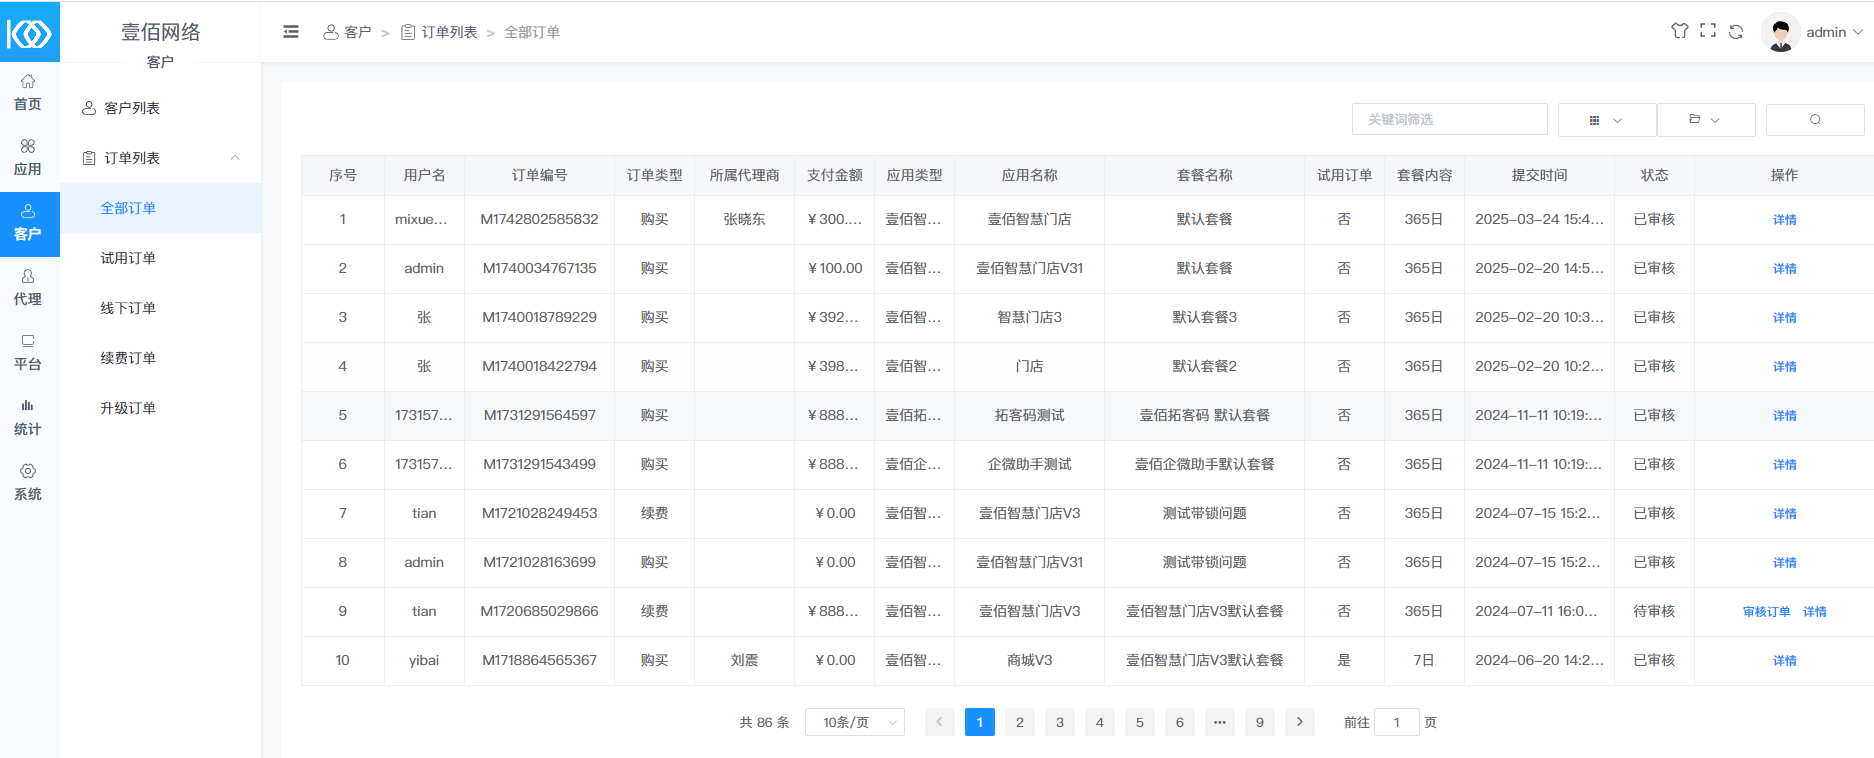Select 升级订单 menu item
The width and height of the screenshot is (1874, 758).
(x=161, y=408)
